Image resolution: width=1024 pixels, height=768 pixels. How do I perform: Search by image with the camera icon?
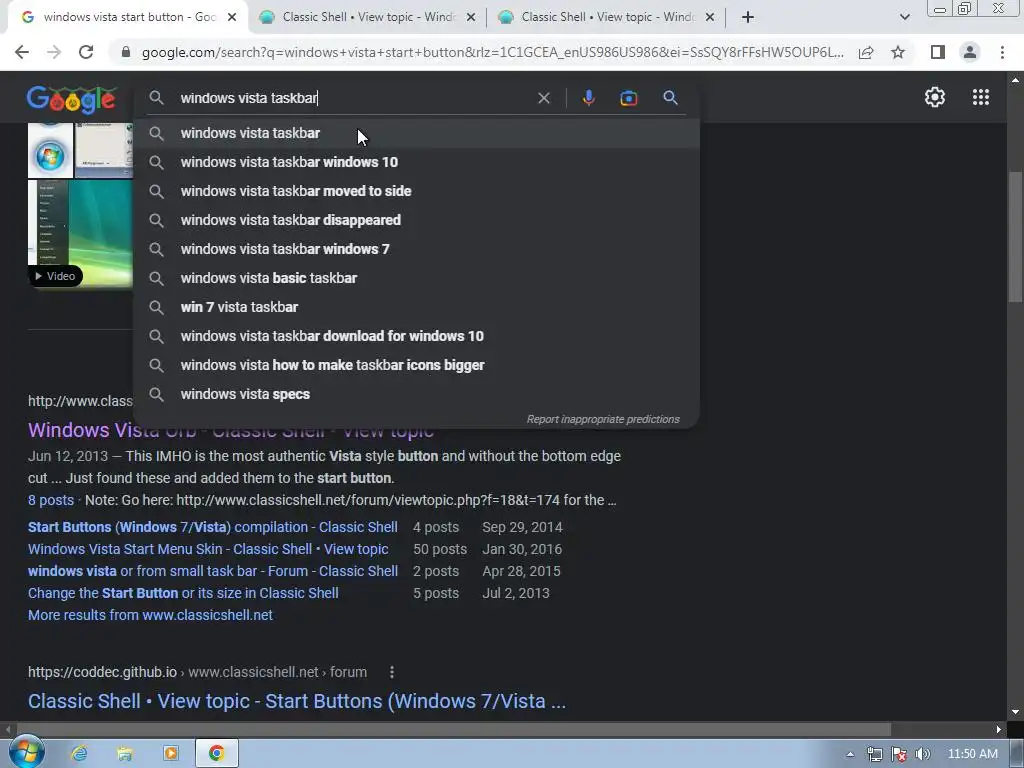coord(628,98)
